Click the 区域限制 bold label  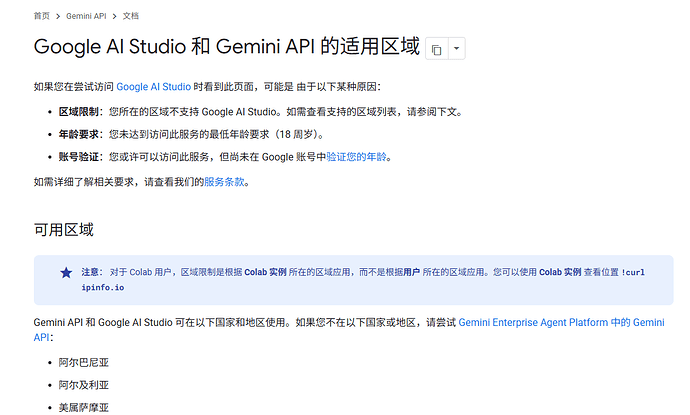(x=79, y=112)
